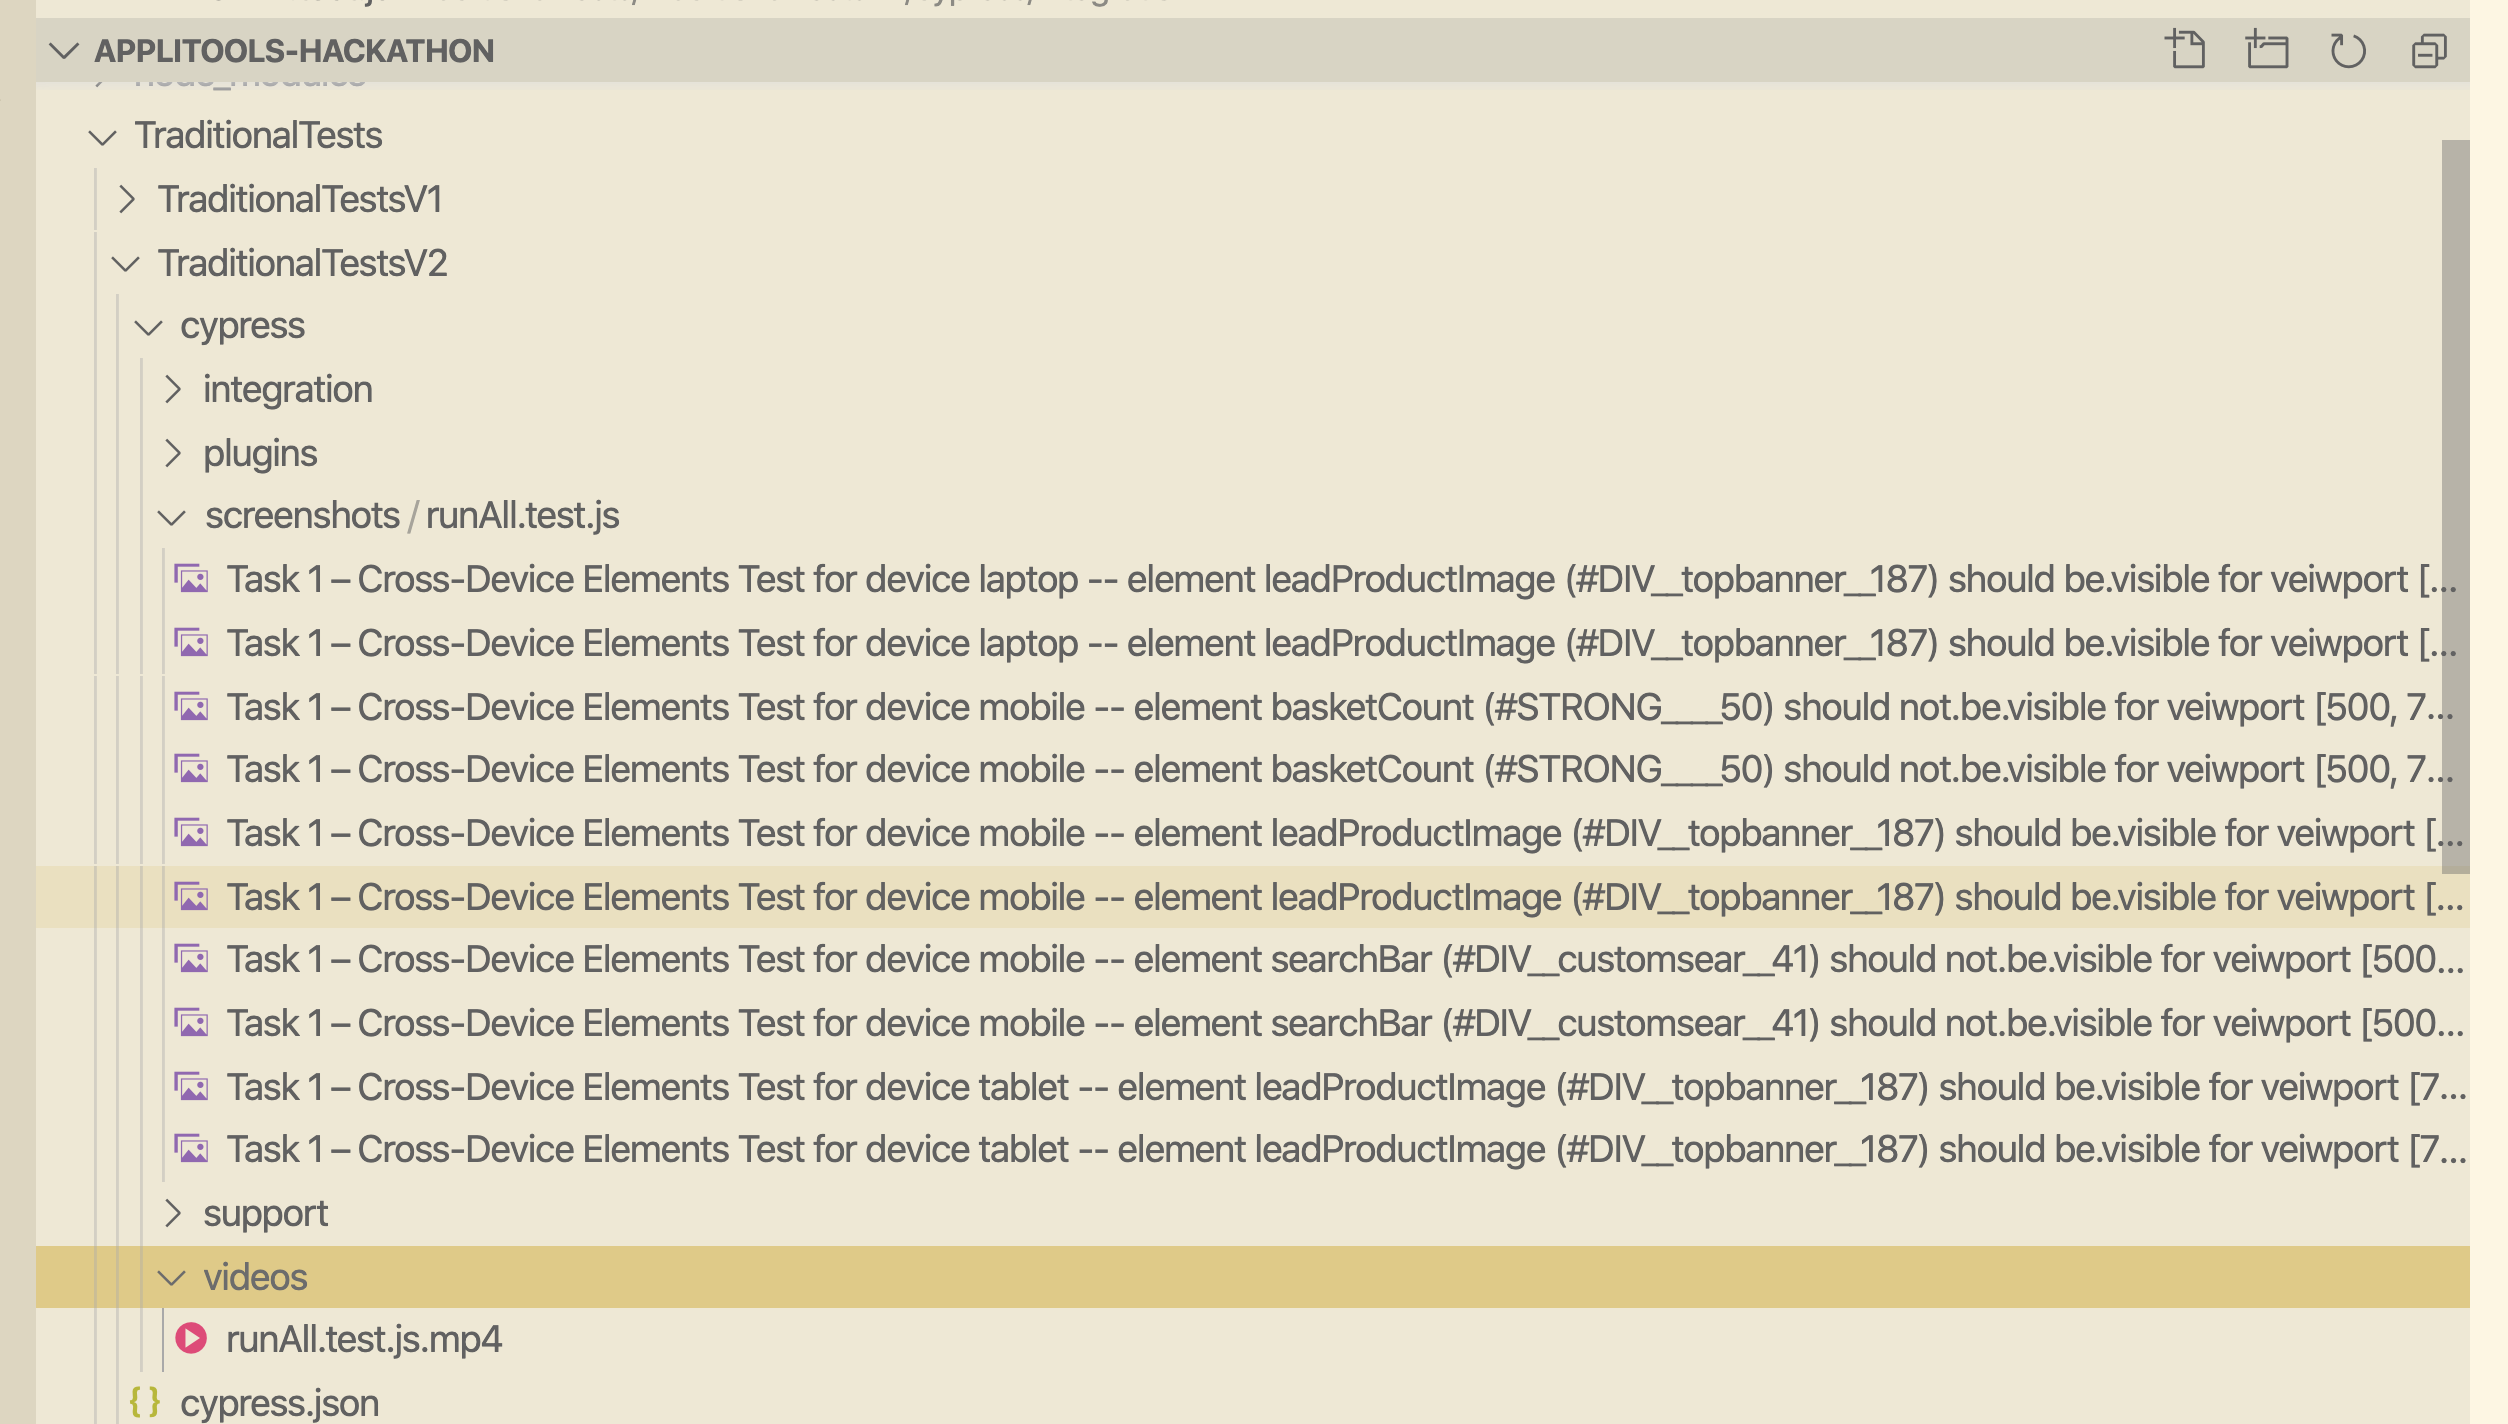
Task: Create a new file in the explorer
Action: 2186,50
